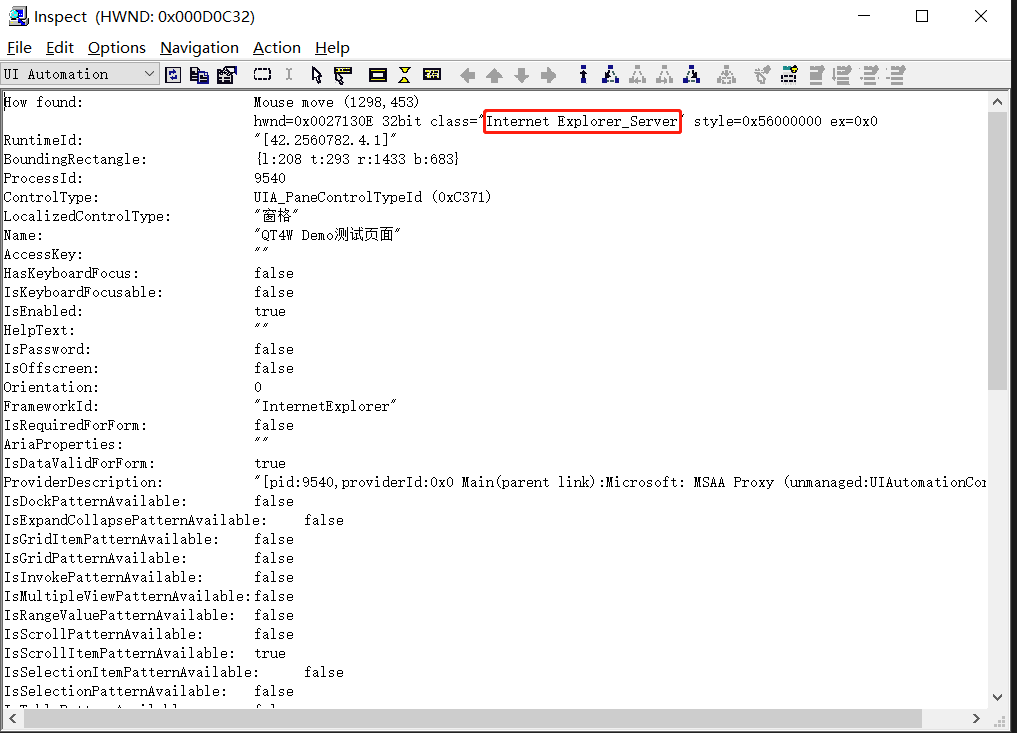Click the "AccessKey:" property label
Screen dimensions: 1017x733
click(43, 254)
